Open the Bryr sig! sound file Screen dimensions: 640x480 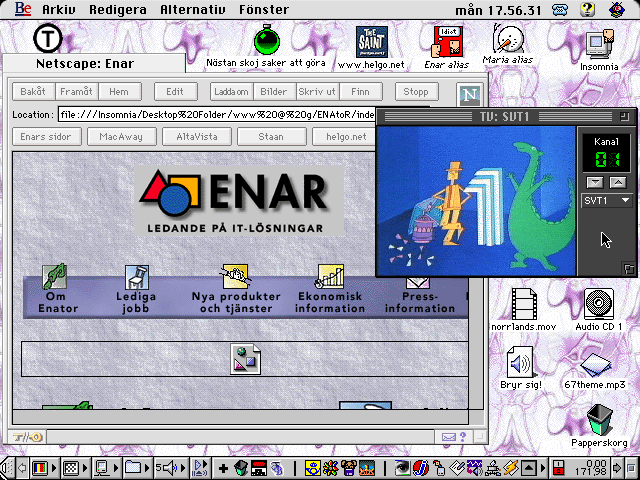(520, 362)
